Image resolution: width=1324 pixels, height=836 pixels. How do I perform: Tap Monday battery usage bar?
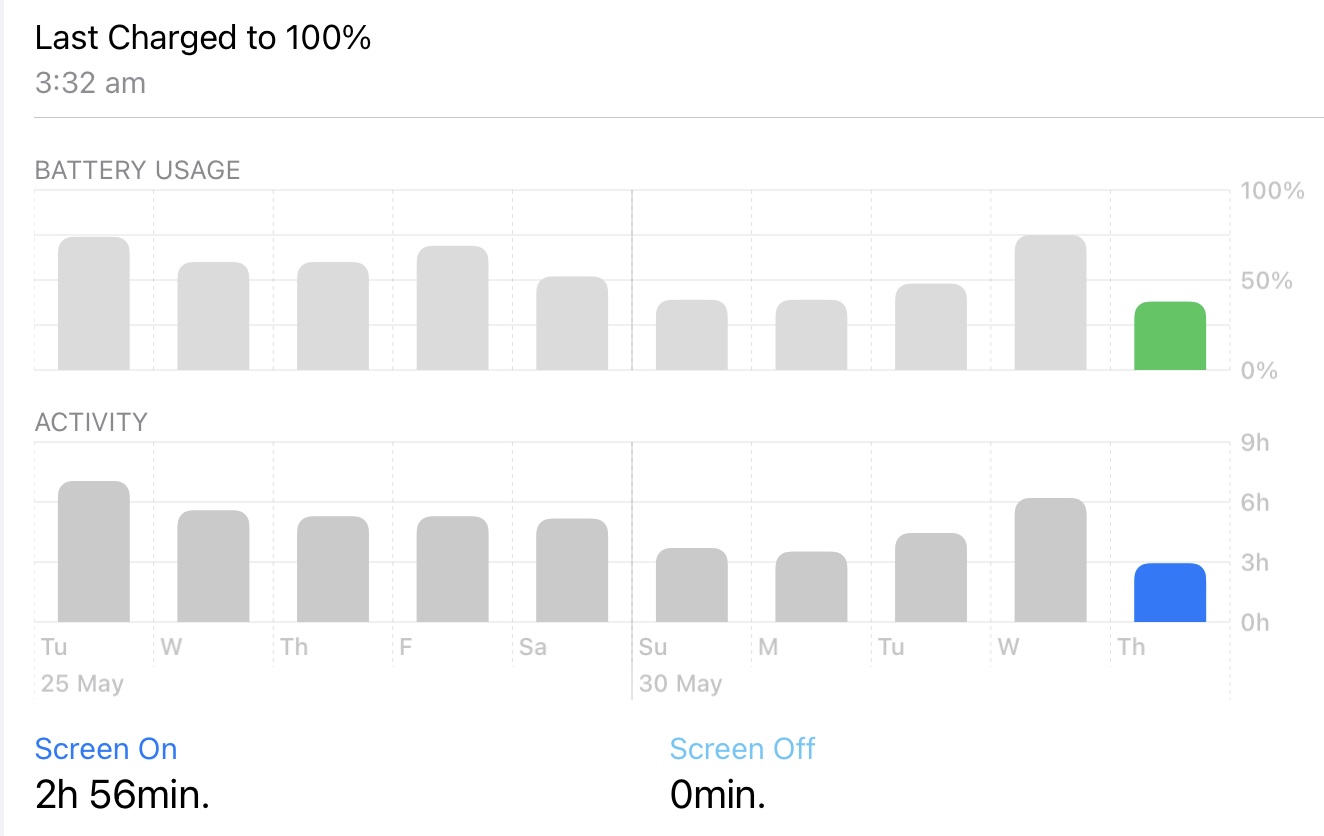(811, 335)
